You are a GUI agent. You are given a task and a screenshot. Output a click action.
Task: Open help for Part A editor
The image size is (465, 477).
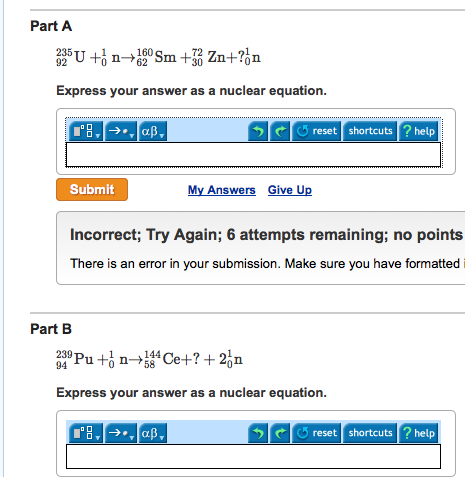[419, 131]
